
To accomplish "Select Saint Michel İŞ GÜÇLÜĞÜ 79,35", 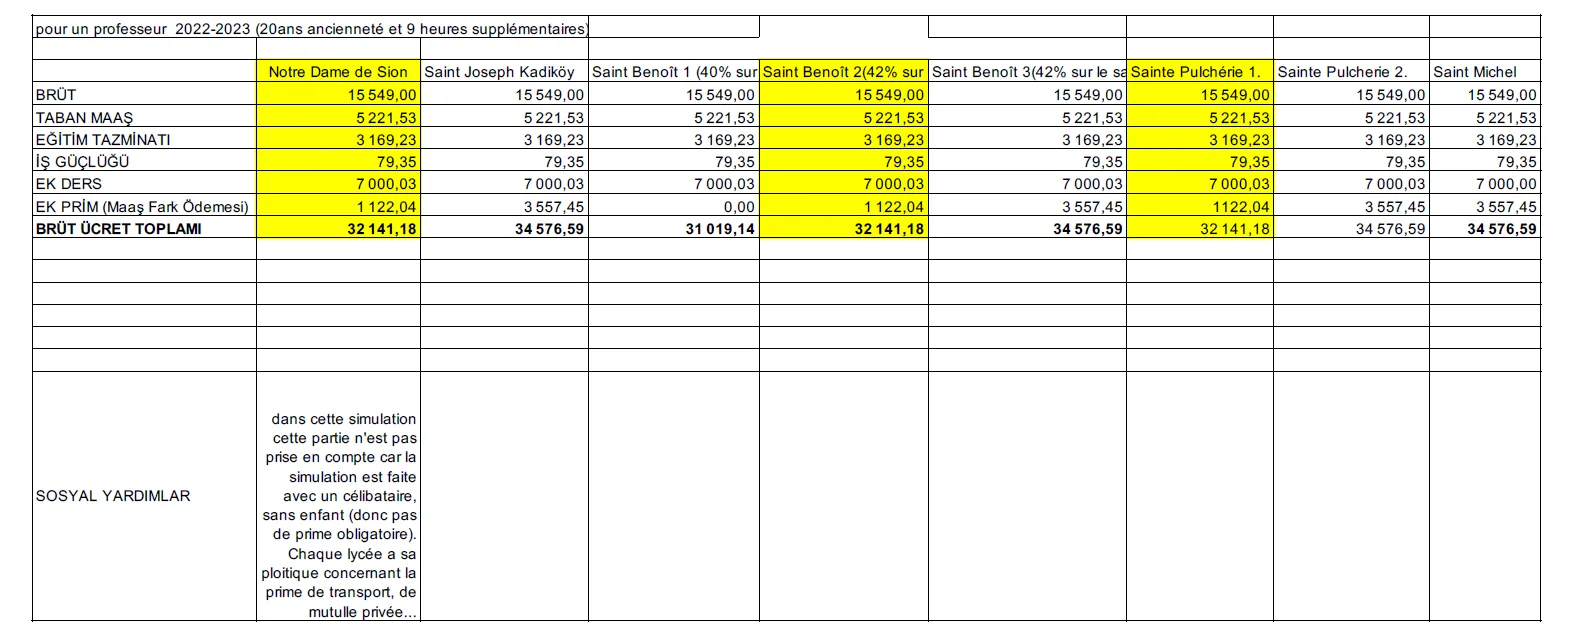I will tap(1485, 161).
